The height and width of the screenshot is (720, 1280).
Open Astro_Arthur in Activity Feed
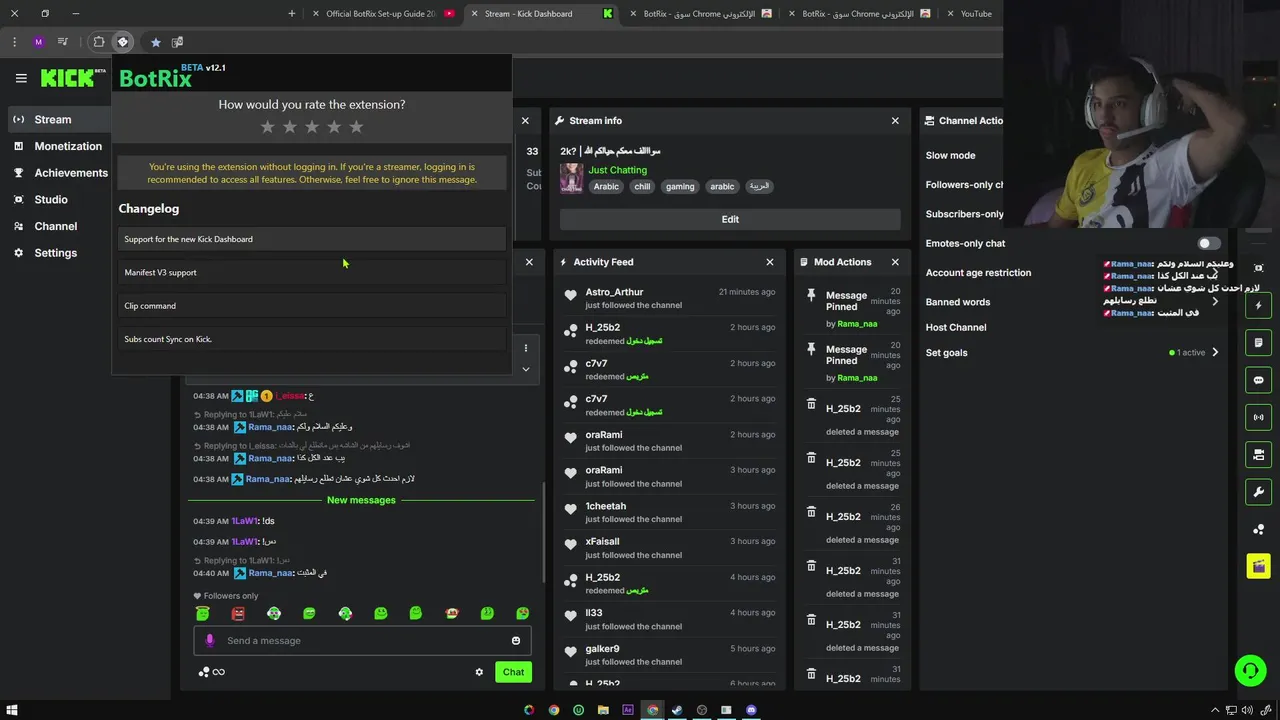614,292
